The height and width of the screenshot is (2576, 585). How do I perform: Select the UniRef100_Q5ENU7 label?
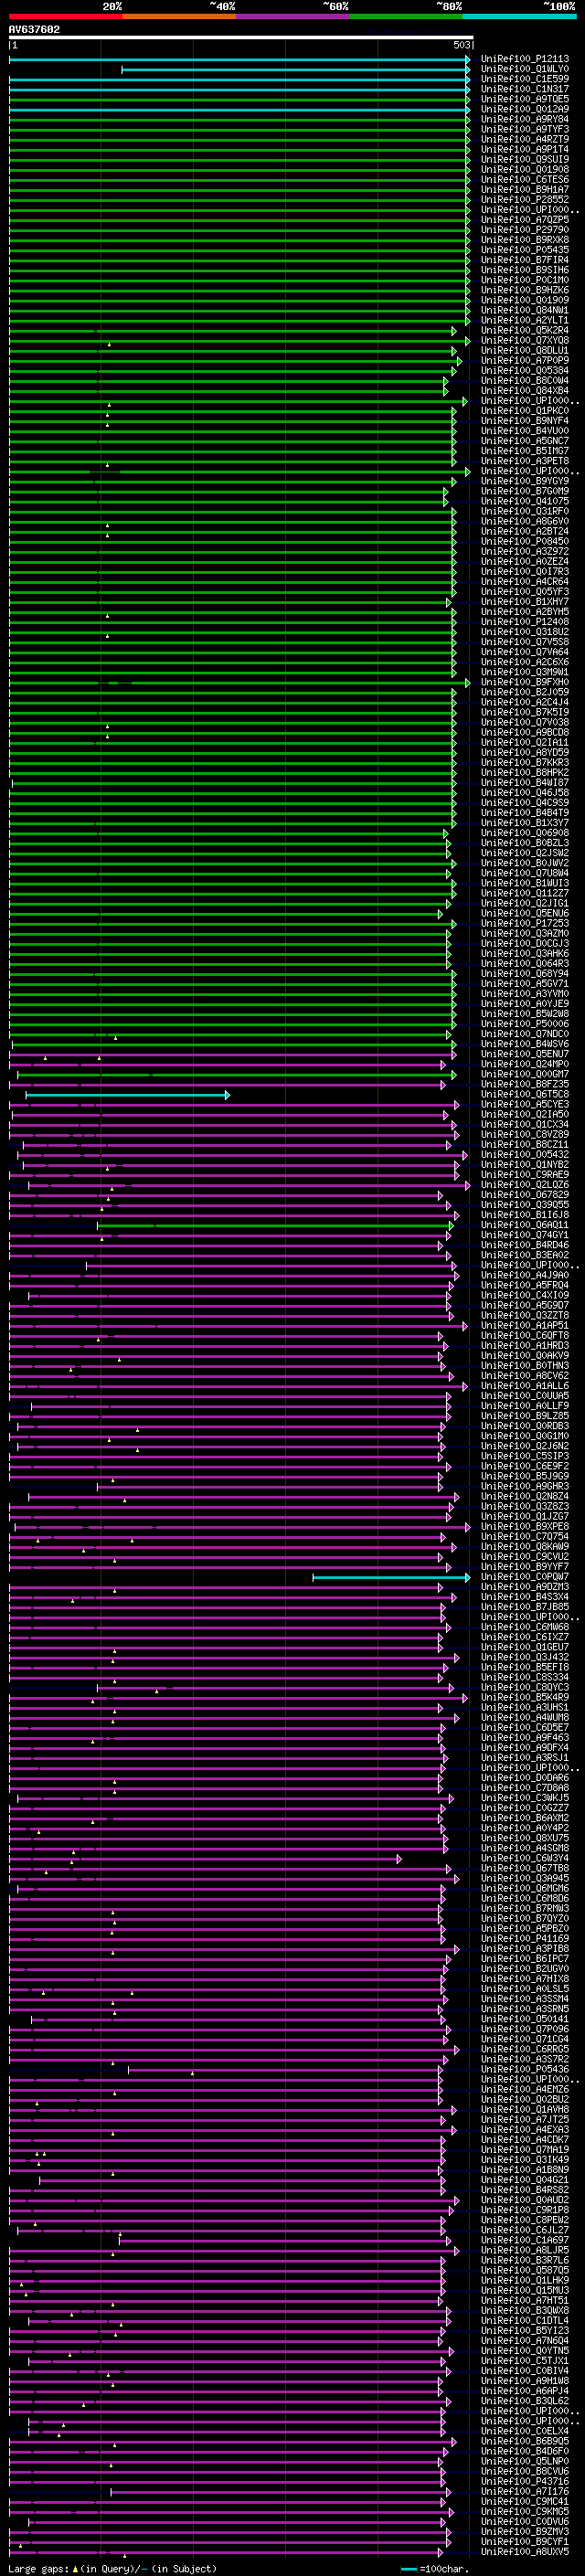click(524, 1054)
